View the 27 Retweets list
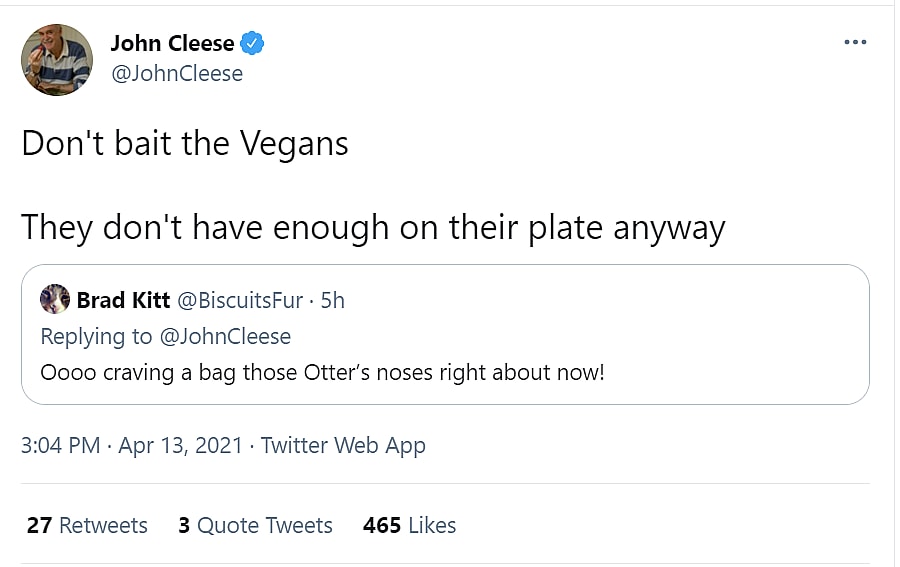This screenshot has height=567, width=900. click(87, 525)
